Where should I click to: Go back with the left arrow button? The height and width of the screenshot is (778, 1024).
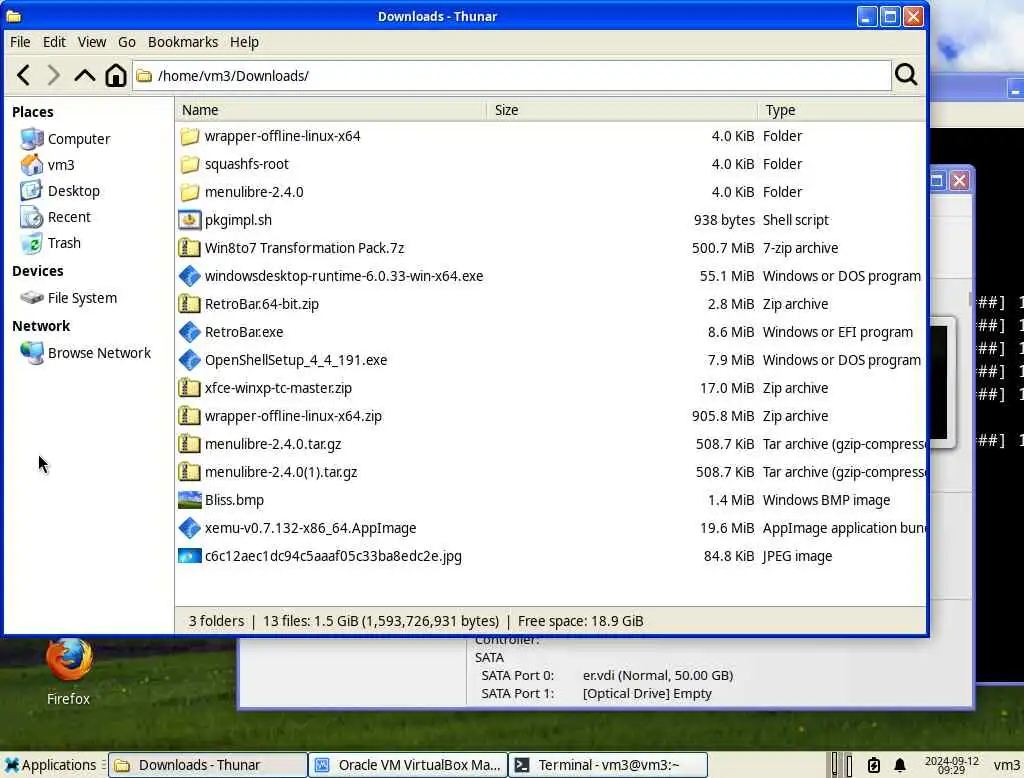(x=24, y=75)
